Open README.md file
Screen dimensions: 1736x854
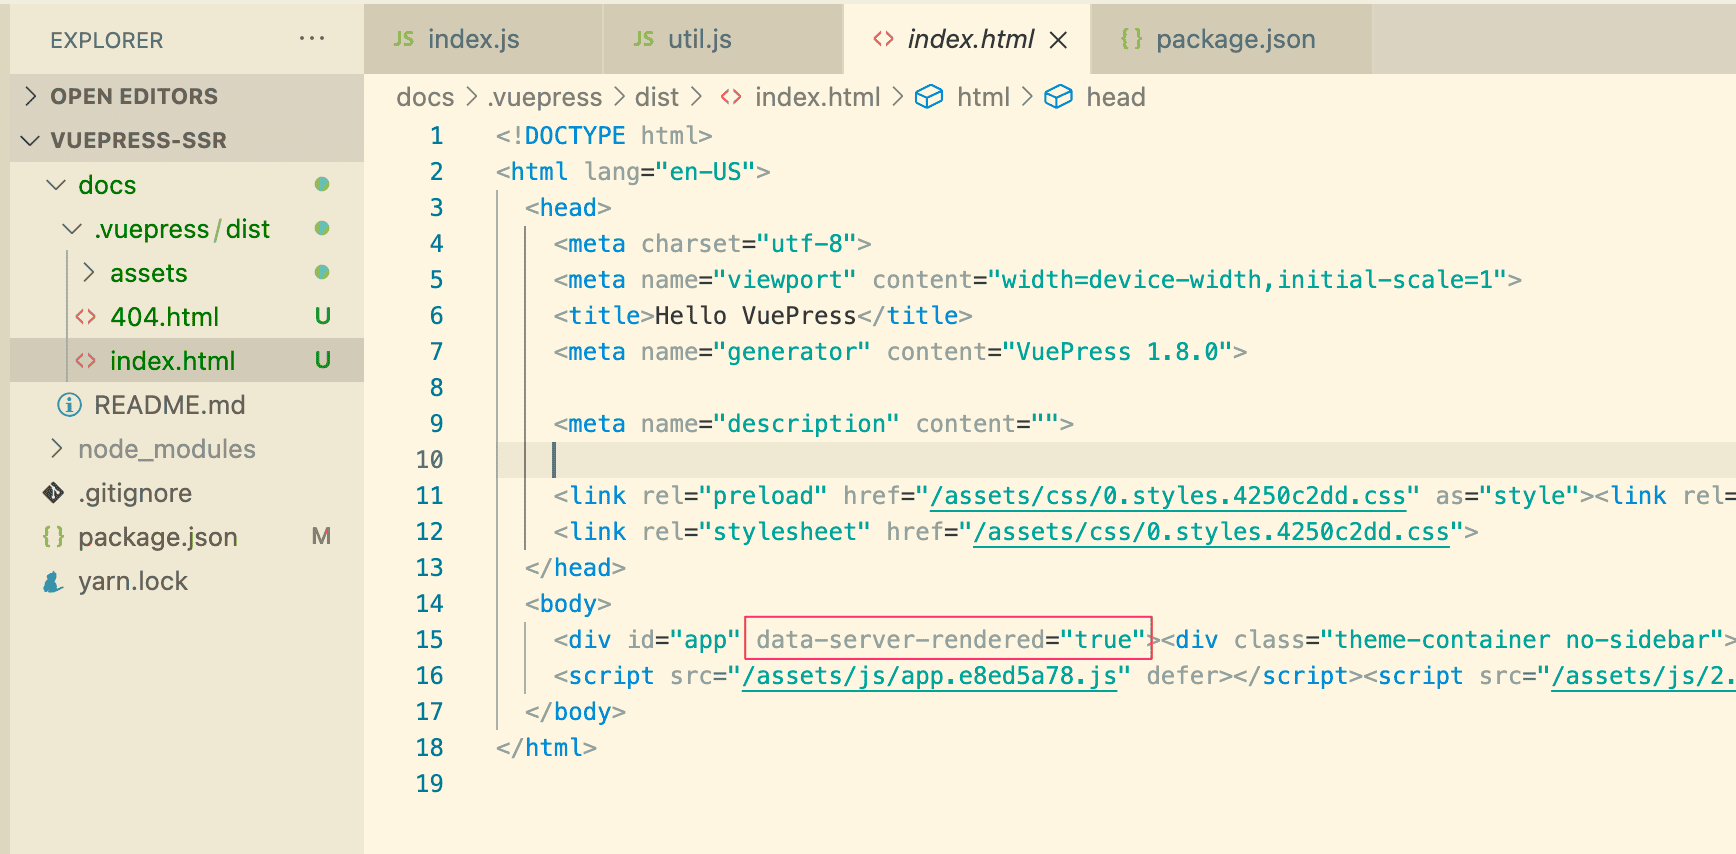(169, 405)
